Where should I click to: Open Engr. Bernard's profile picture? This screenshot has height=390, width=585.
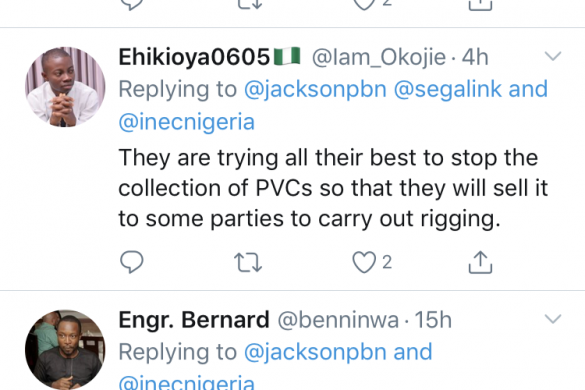65,350
